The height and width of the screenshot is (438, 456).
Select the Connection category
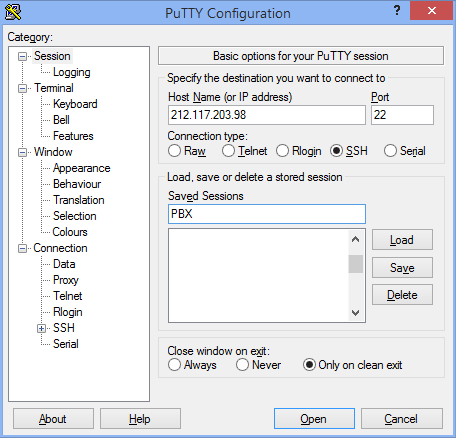pyautogui.click(x=60, y=248)
